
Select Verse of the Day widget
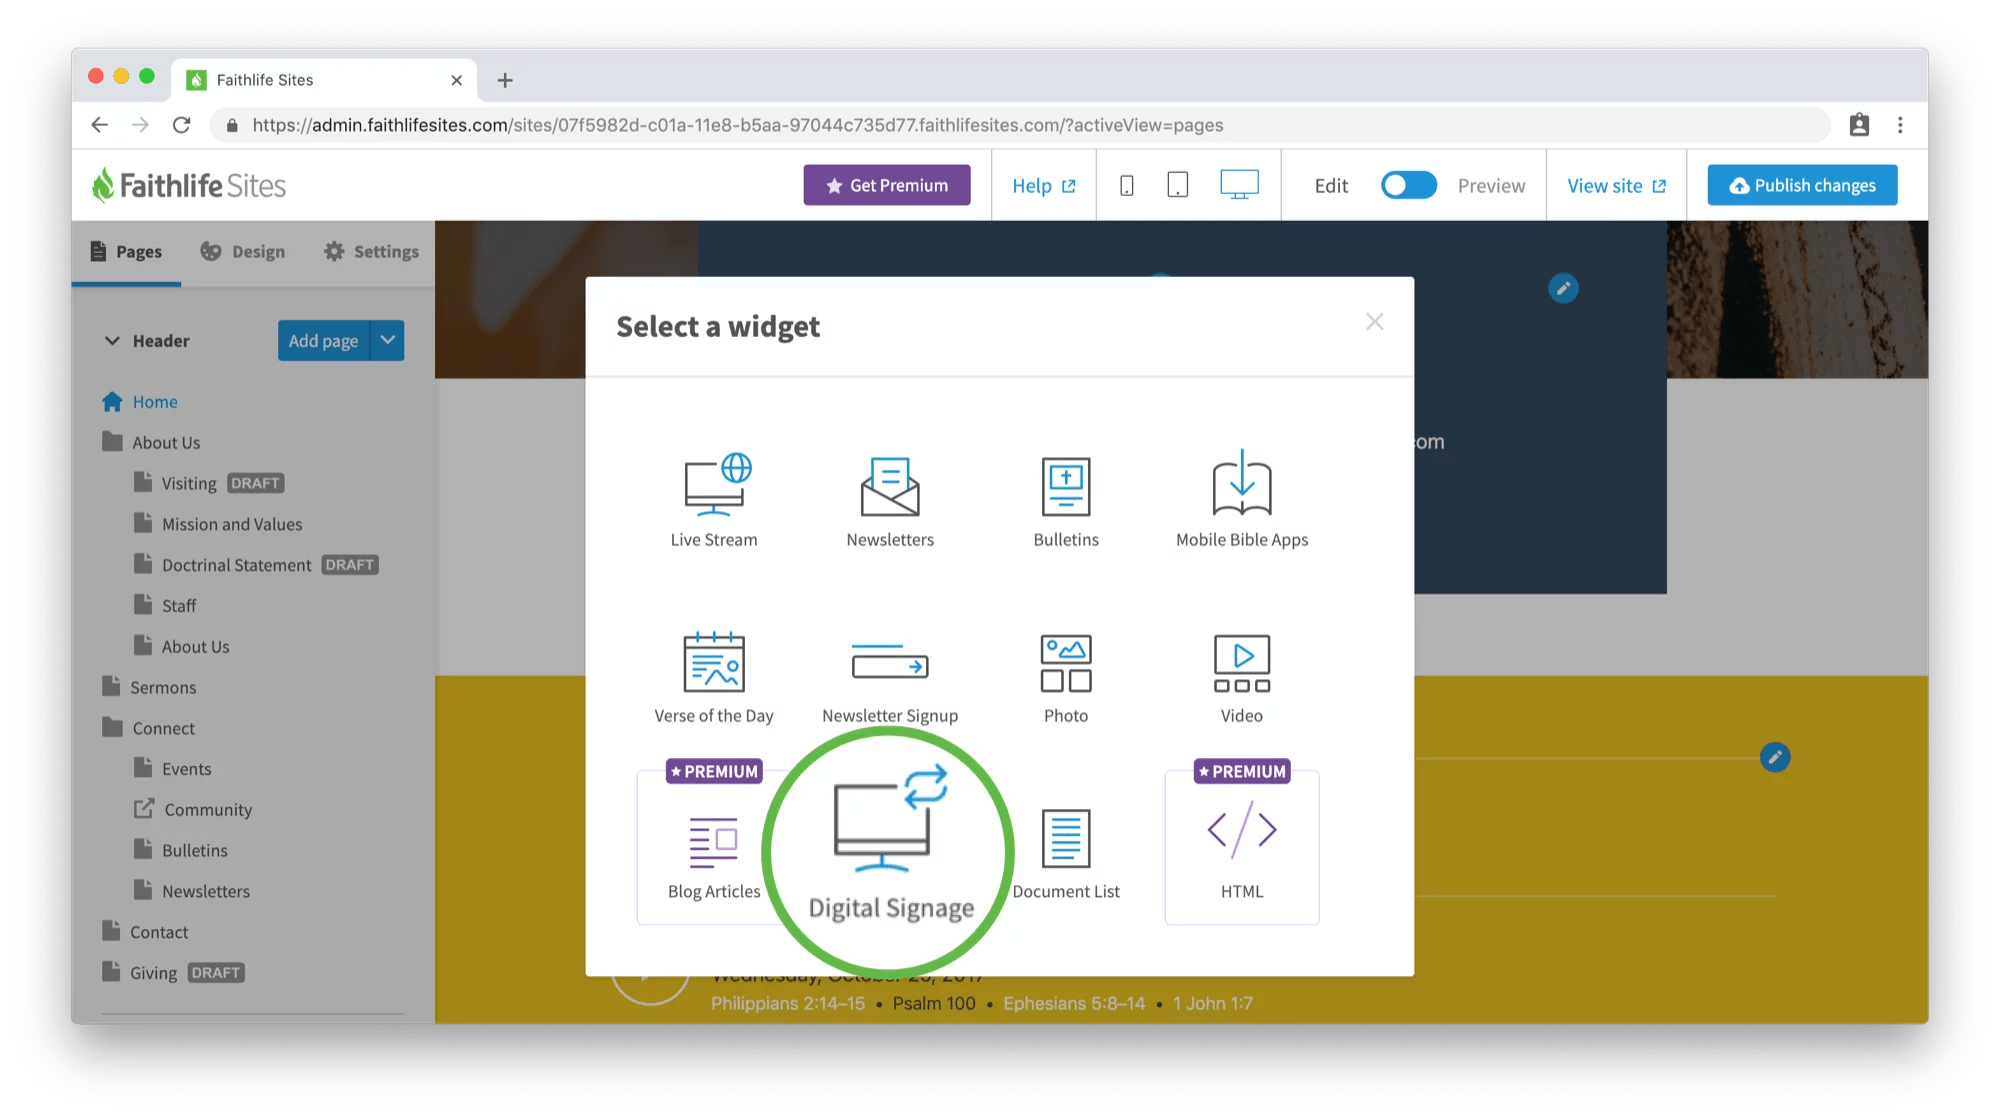click(x=713, y=662)
